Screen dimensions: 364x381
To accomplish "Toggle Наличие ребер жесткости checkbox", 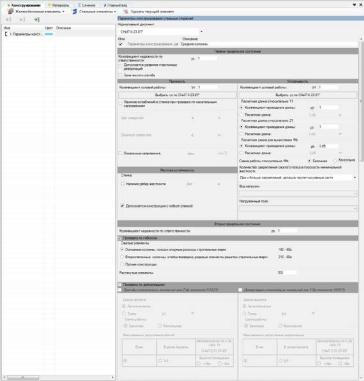I will click(123, 184).
